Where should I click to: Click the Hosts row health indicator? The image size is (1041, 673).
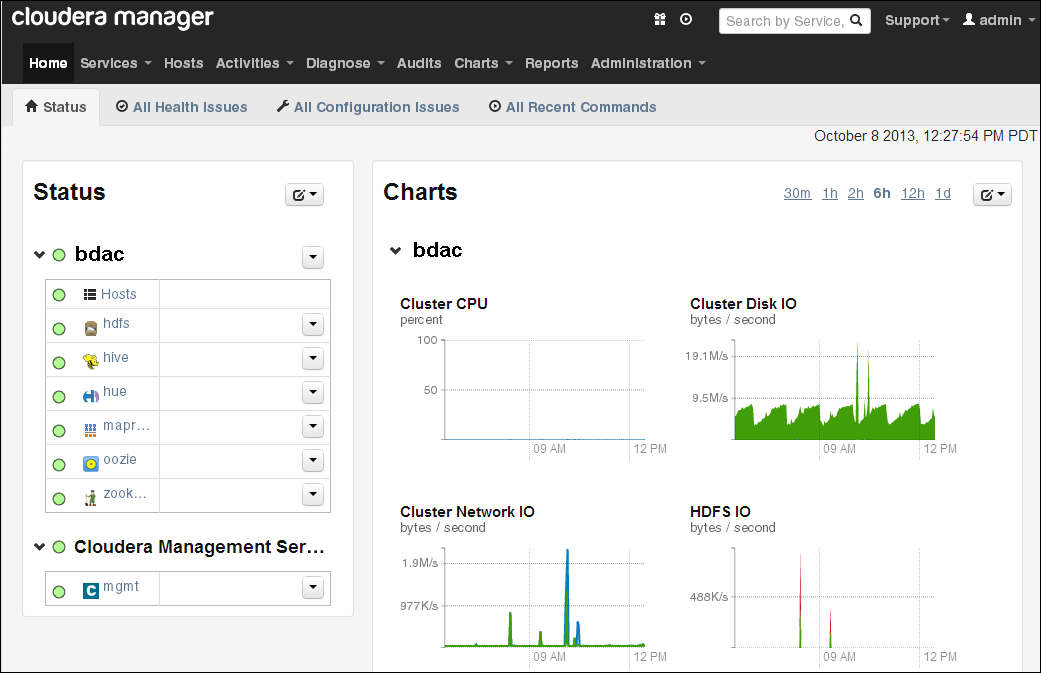(59, 295)
